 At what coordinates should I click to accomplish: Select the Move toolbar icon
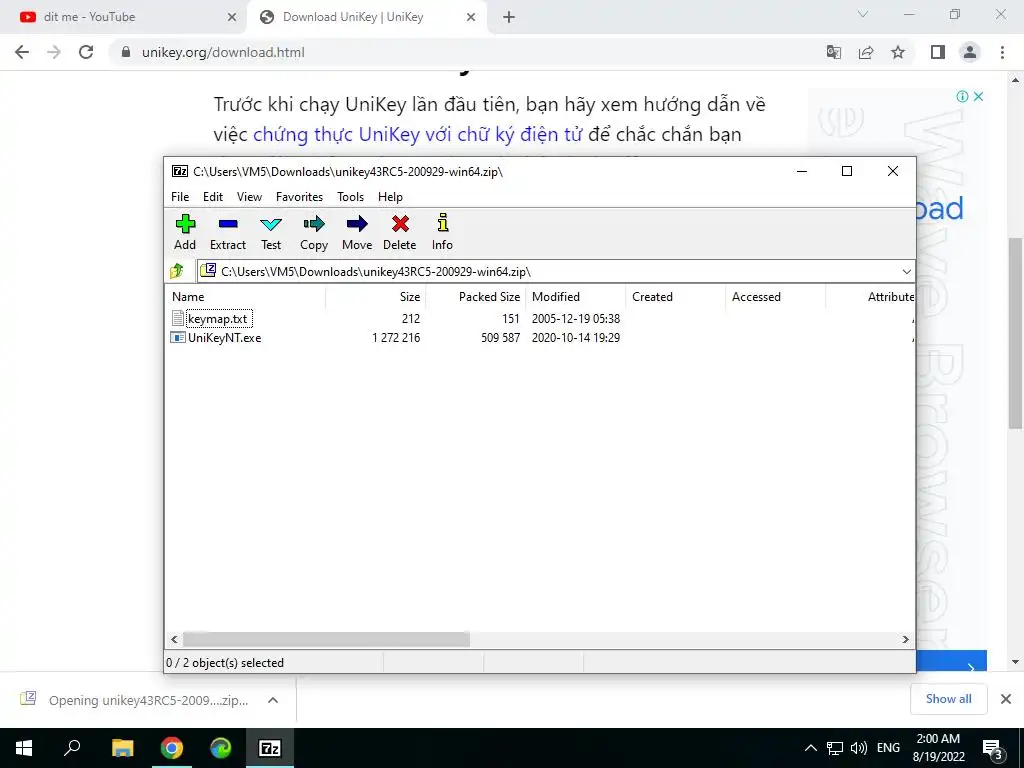point(357,224)
